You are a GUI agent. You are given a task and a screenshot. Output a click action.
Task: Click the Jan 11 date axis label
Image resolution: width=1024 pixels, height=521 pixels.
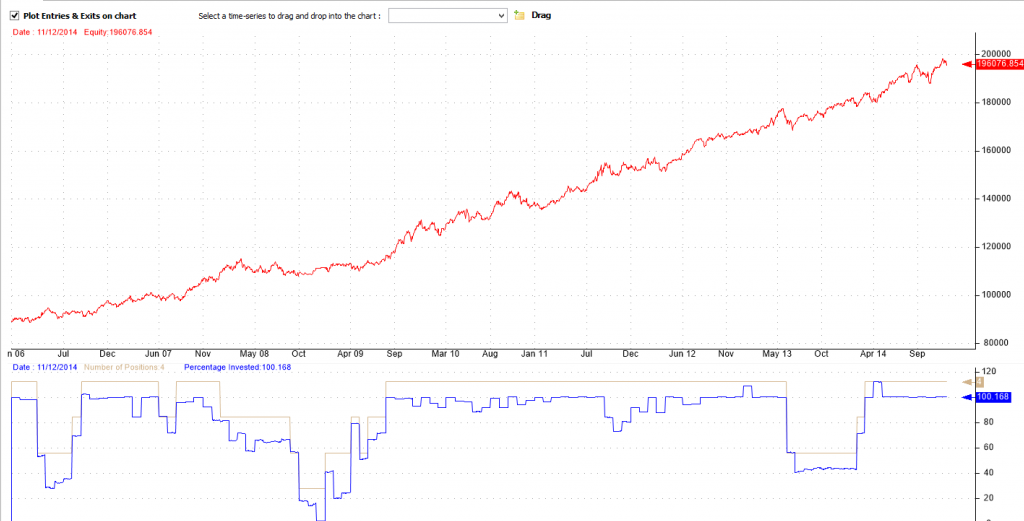pyautogui.click(x=535, y=354)
